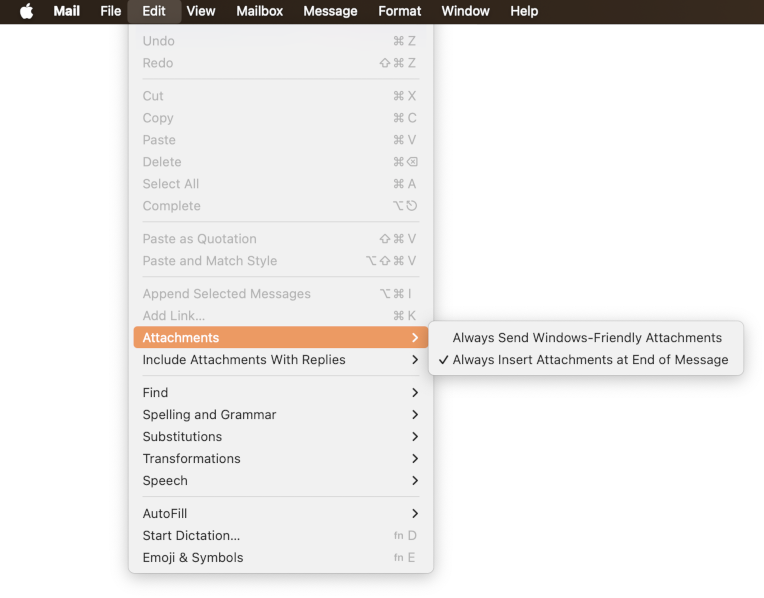Click the Attachments submenu chevron arrow
This screenshot has height=598, width=764.
(x=415, y=337)
